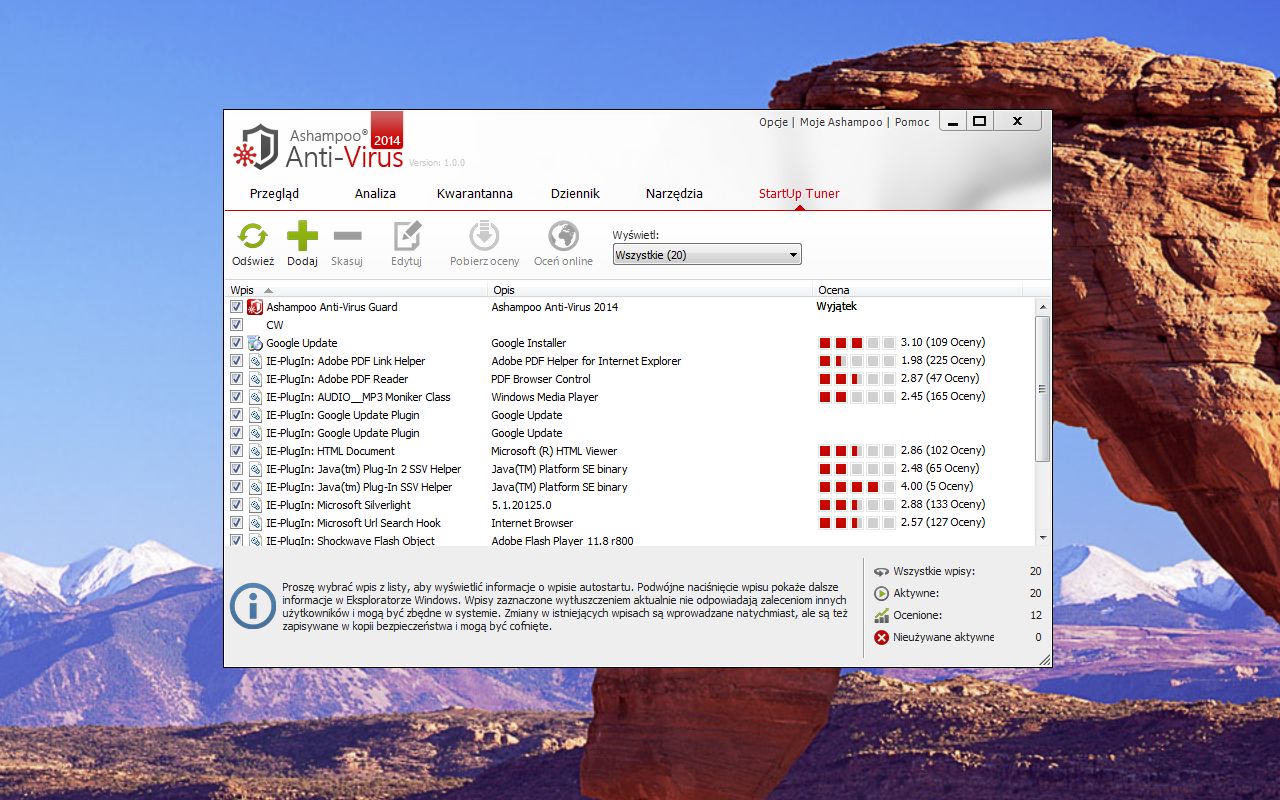
Task: Open the Moje Ashampoo link
Action: [x=841, y=122]
